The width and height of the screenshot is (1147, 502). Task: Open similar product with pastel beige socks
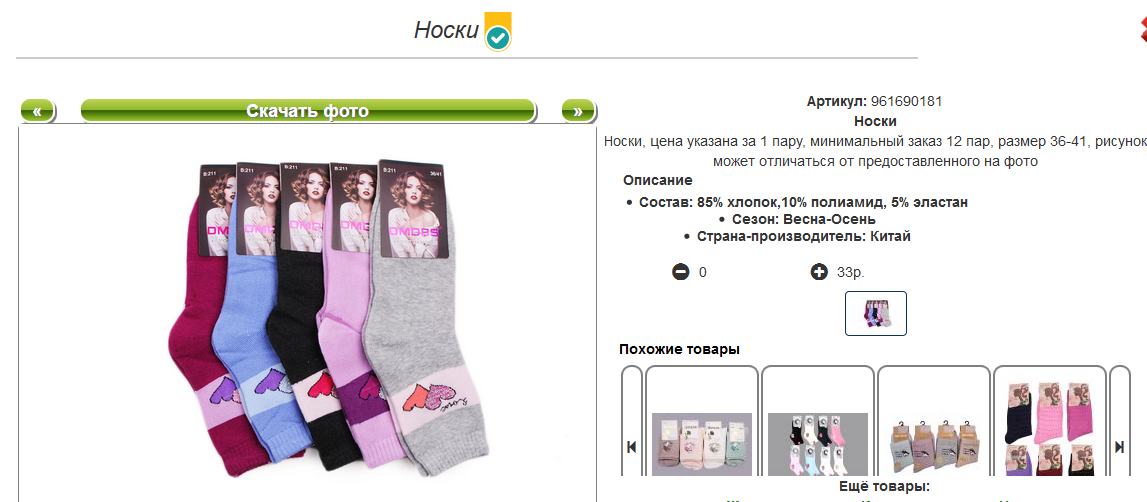click(702, 445)
